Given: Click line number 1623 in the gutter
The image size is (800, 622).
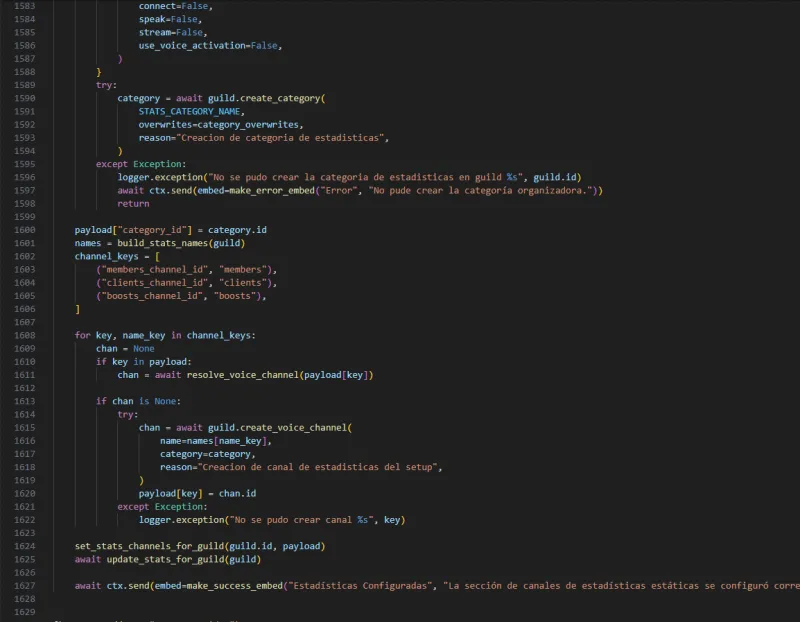Looking at the screenshot, I should coord(24,533).
